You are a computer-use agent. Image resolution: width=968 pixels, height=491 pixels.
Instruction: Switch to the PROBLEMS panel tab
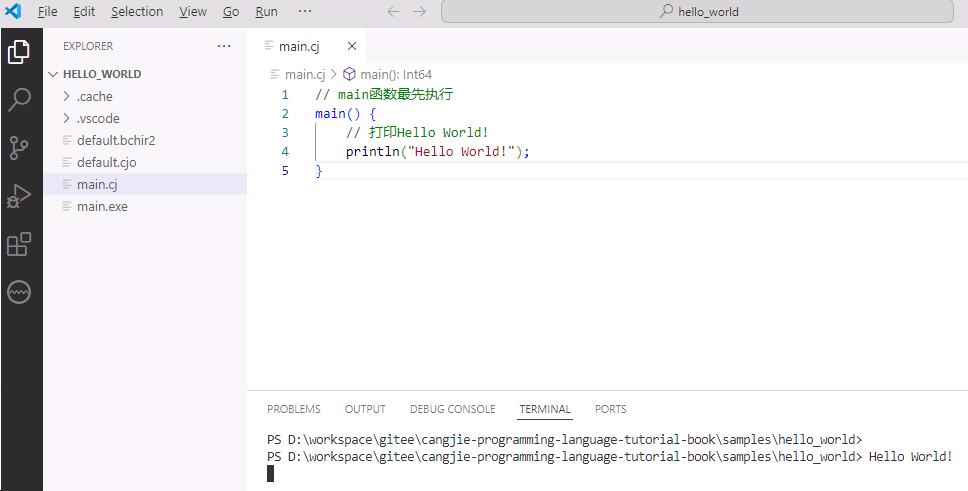pos(294,409)
